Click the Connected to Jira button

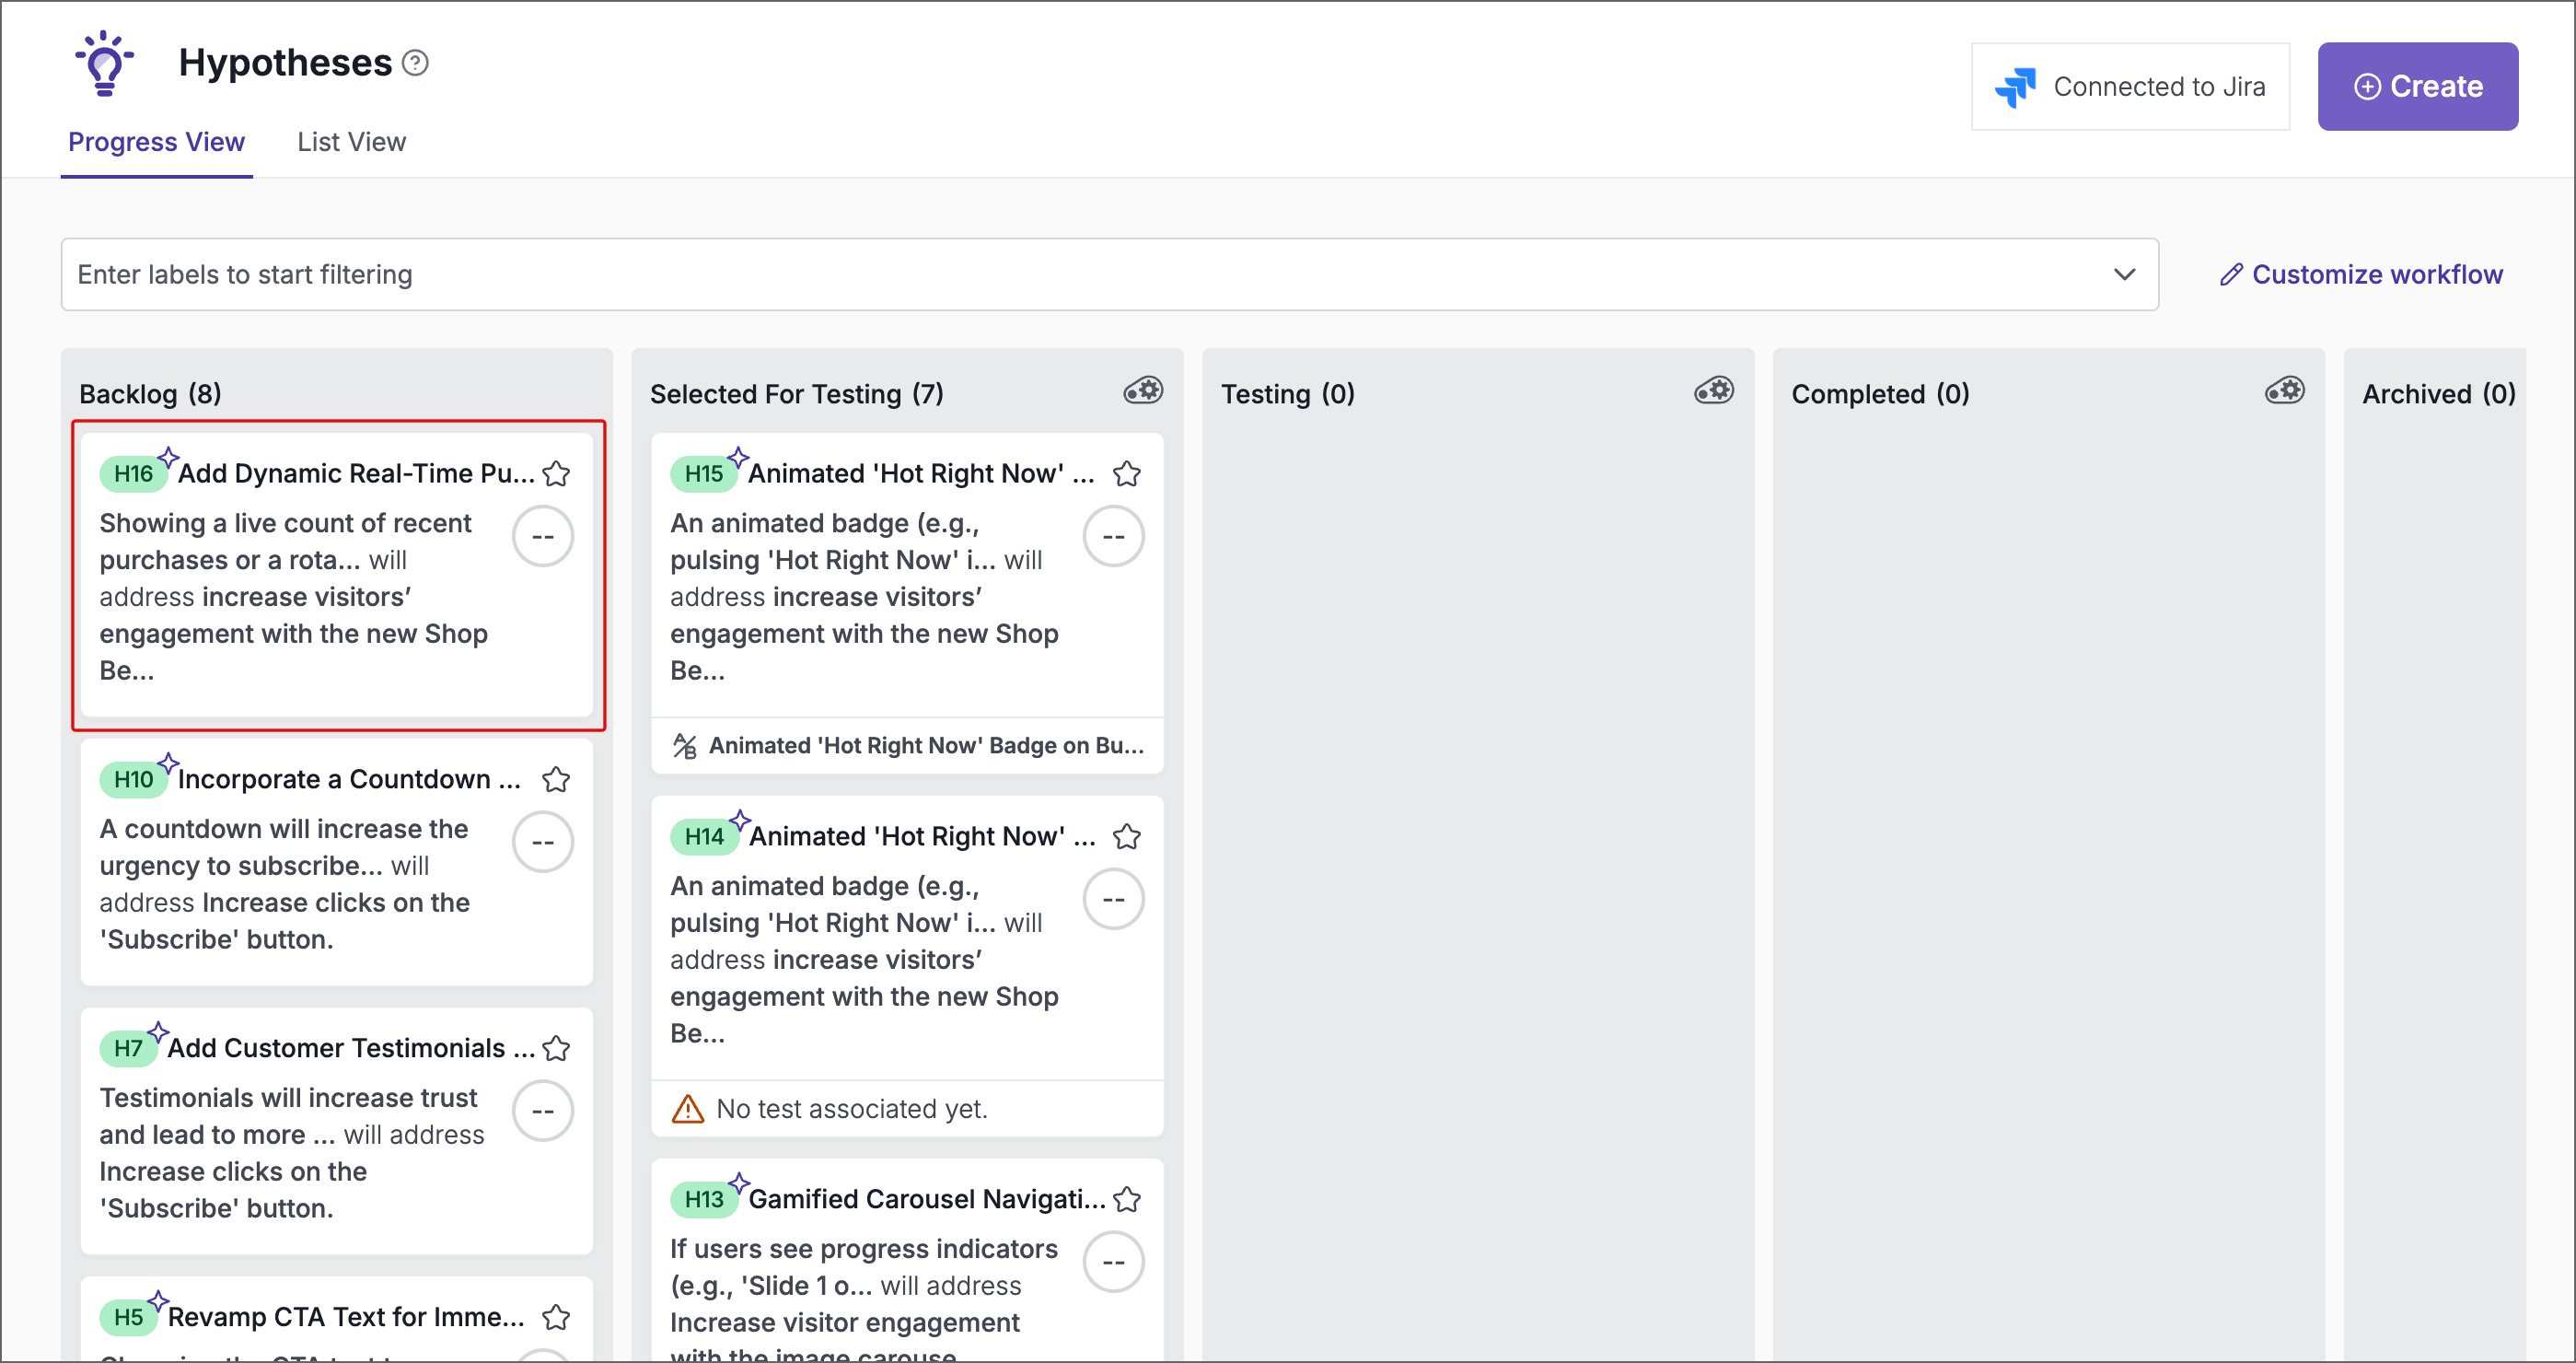tap(2130, 87)
